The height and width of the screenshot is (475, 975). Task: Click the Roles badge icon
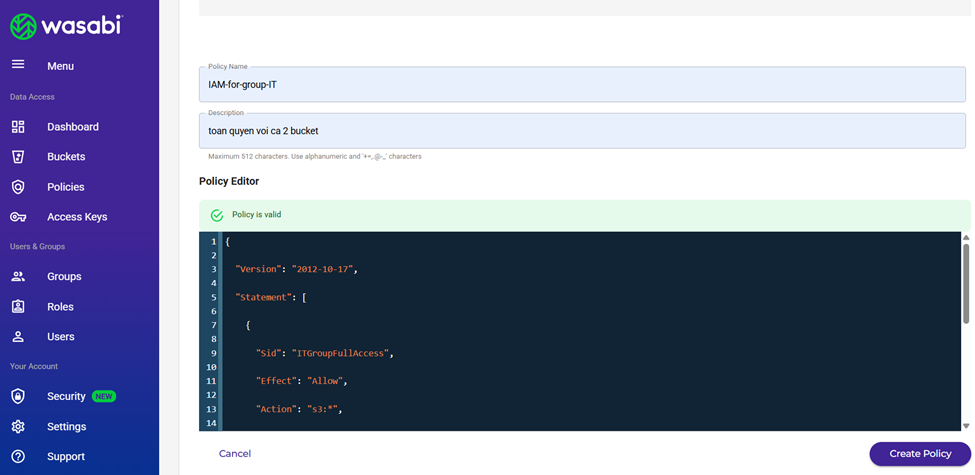pos(18,307)
